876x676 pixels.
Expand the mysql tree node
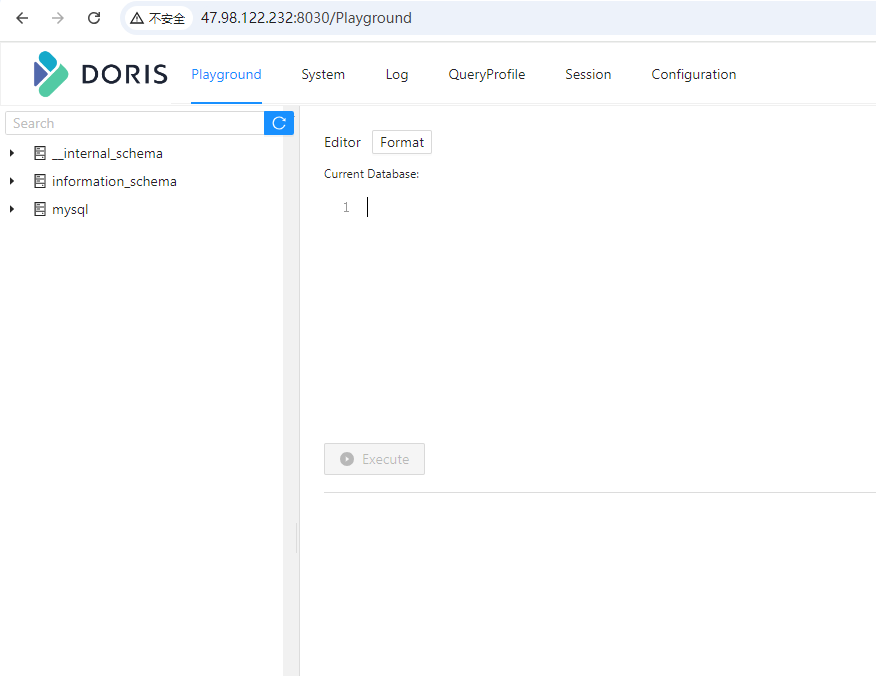[x=12, y=209]
